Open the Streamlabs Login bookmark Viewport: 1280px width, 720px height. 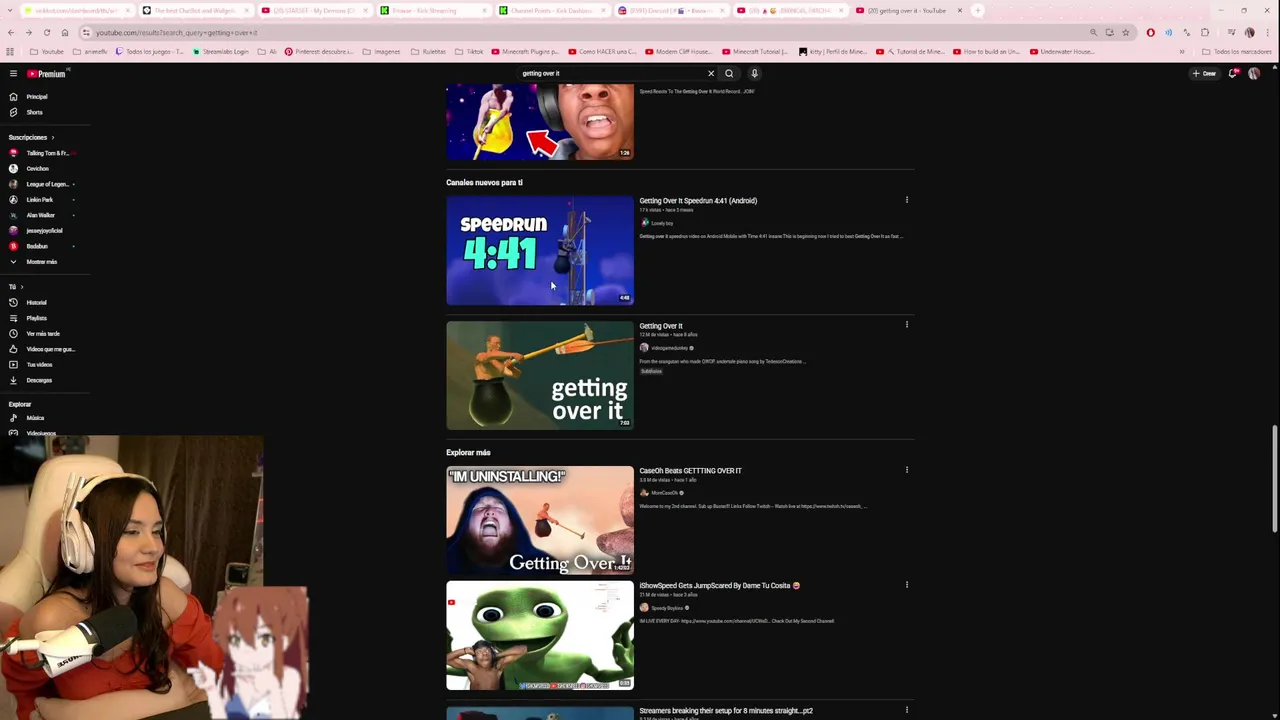[222, 52]
